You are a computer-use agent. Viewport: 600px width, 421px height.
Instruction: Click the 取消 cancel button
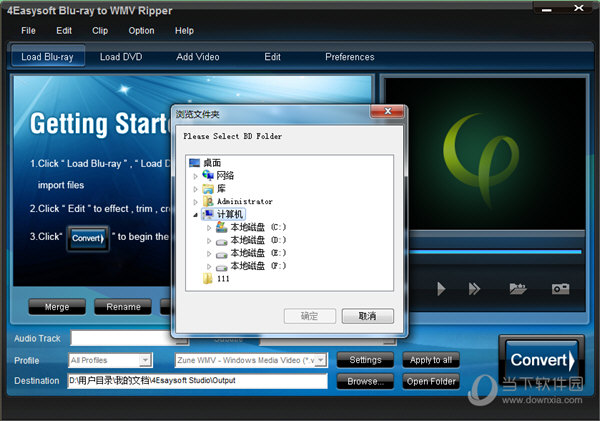[x=368, y=316]
